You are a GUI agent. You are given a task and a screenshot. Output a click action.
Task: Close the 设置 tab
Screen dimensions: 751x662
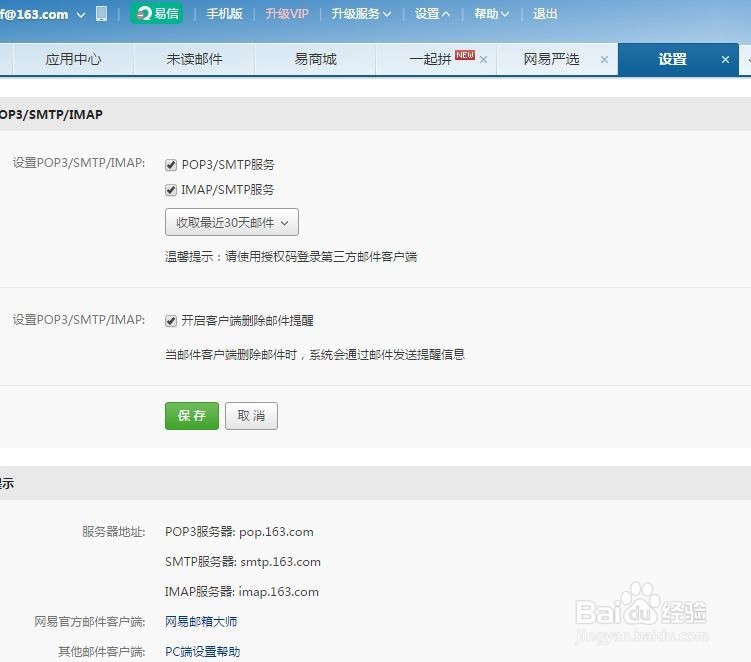[725, 60]
